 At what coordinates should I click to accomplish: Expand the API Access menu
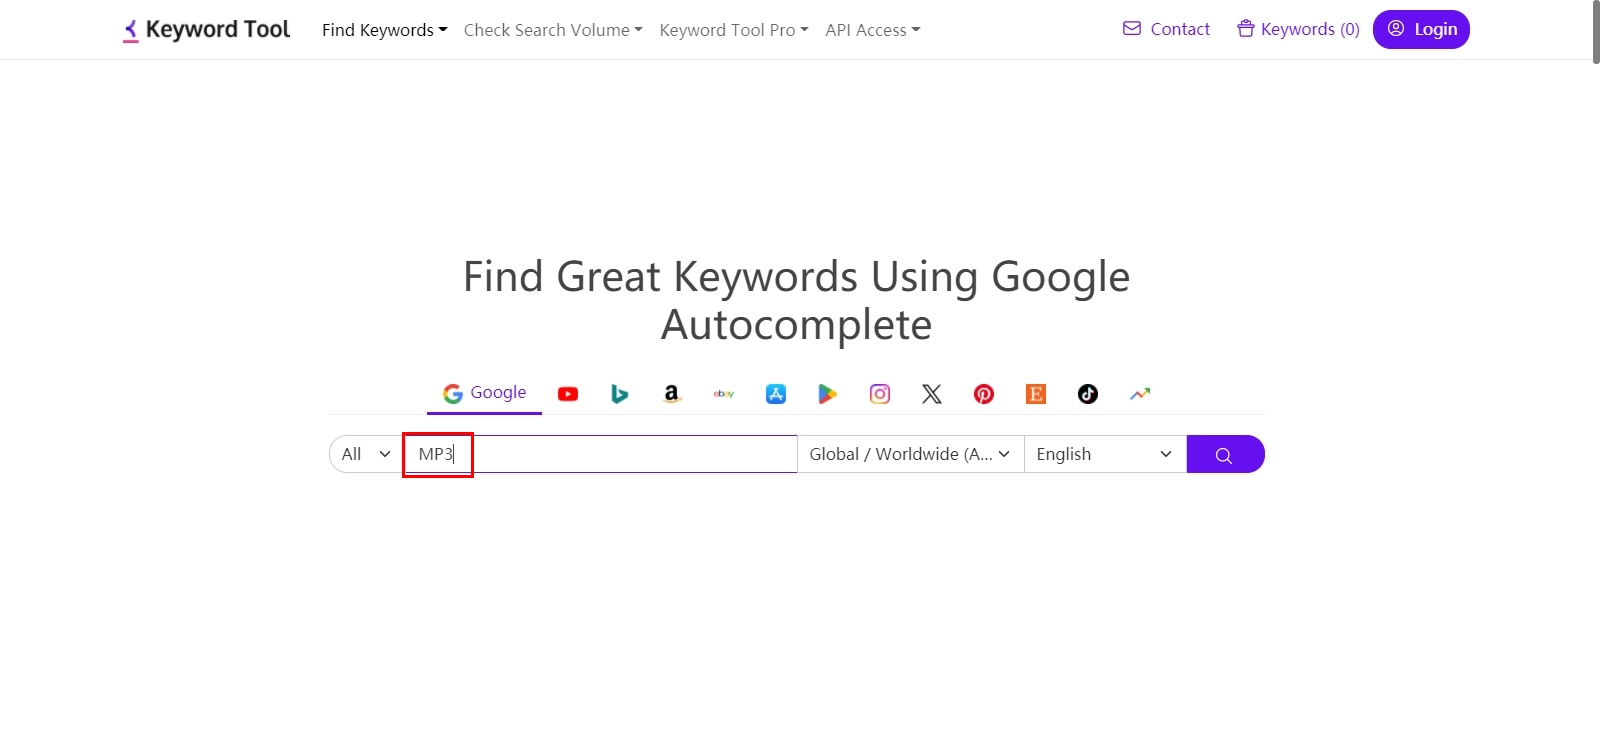pos(873,30)
